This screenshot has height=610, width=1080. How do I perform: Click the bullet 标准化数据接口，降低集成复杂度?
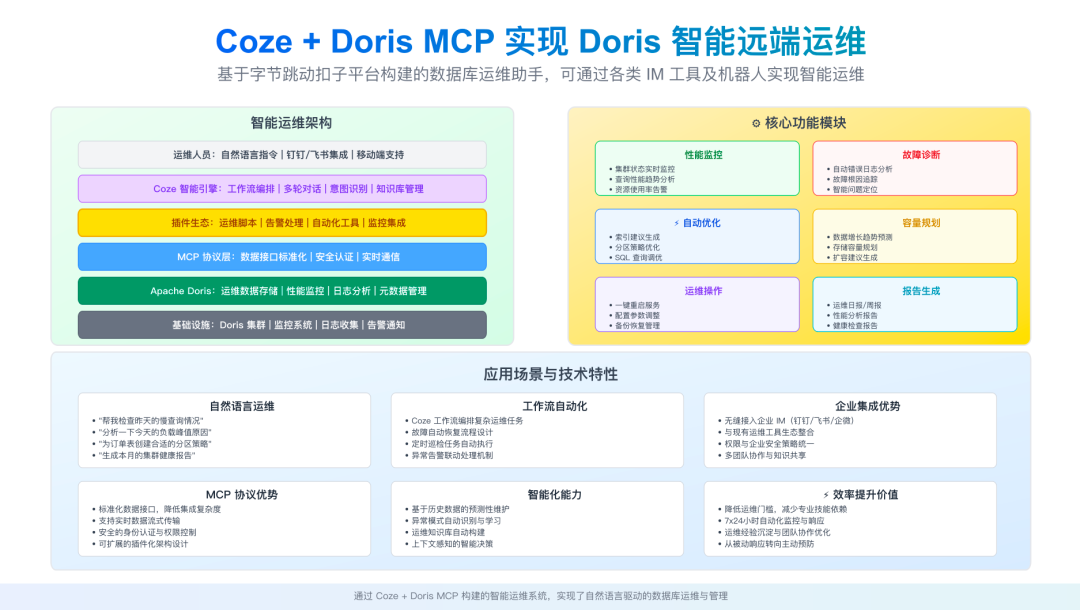160,509
